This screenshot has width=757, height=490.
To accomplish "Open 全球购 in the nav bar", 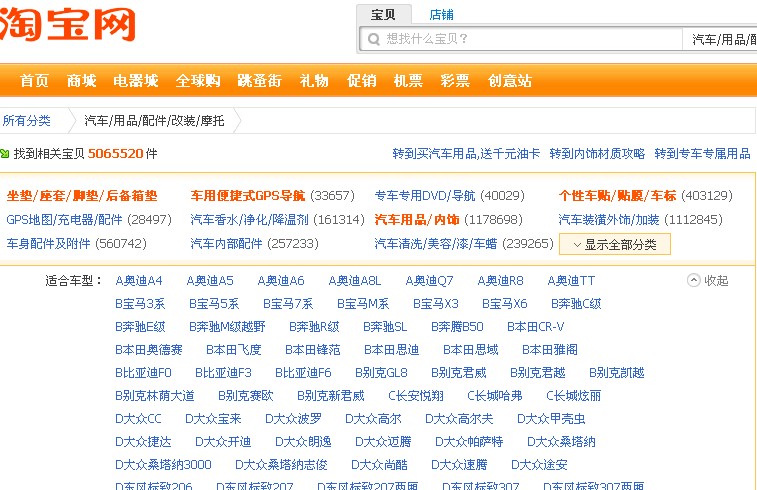I will 198,80.
